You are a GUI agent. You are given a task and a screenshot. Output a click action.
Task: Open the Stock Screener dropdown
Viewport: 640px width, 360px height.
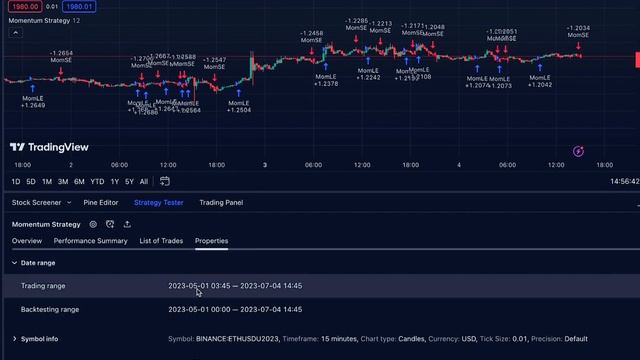pyautogui.click(x=41, y=202)
